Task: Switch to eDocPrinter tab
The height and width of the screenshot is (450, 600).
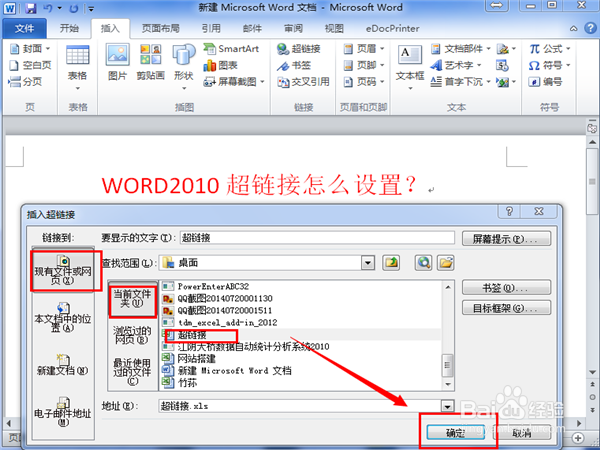Action: [x=393, y=28]
